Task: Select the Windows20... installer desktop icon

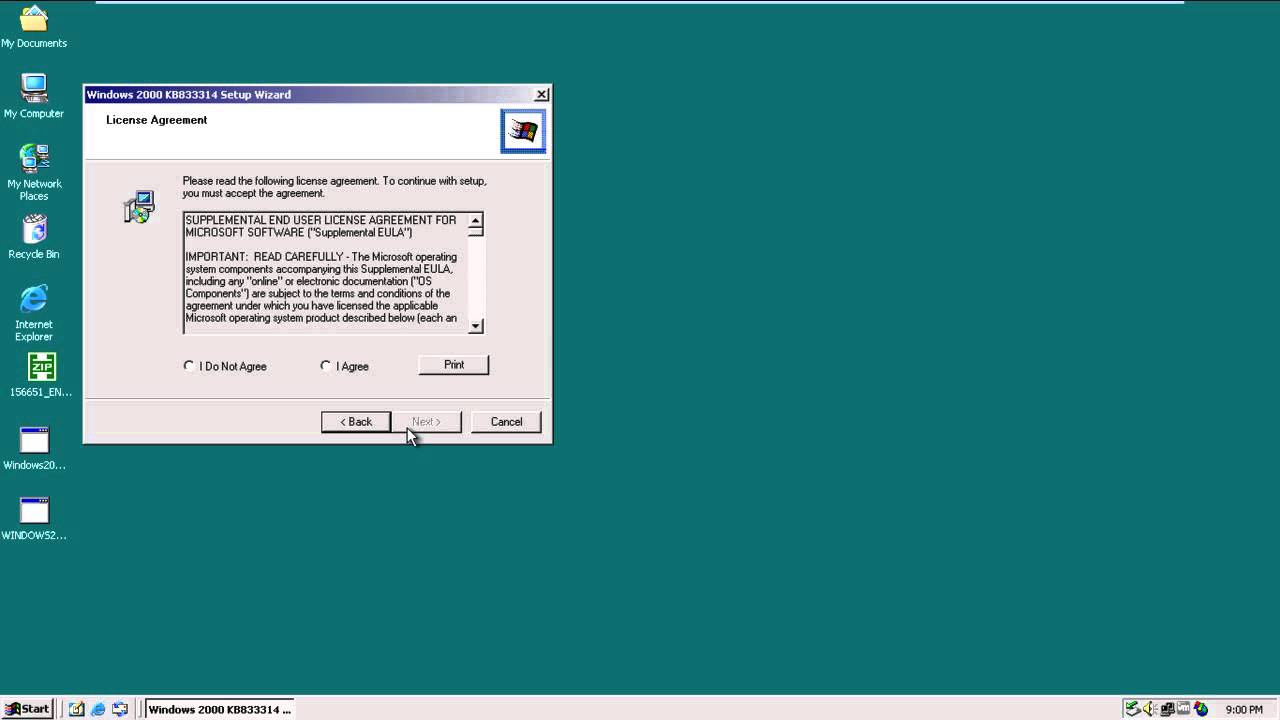Action: tap(34, 449)
